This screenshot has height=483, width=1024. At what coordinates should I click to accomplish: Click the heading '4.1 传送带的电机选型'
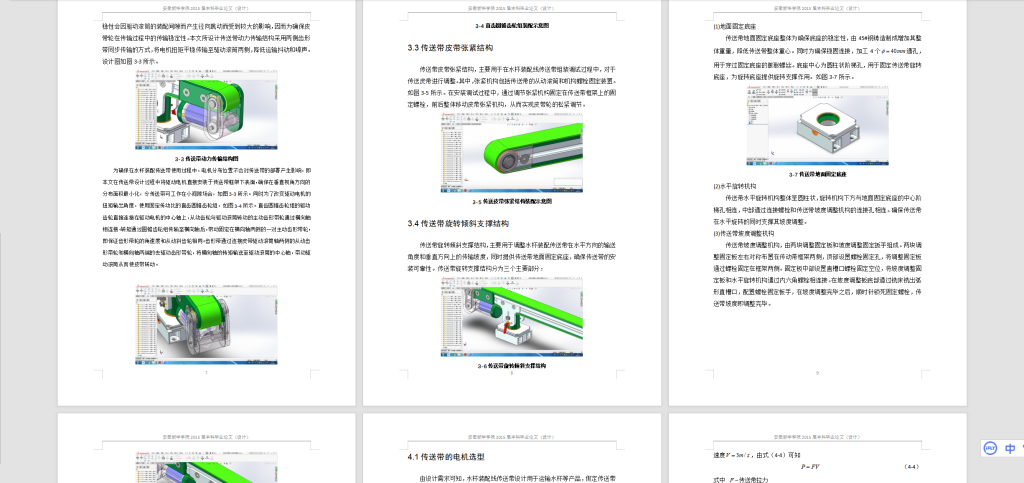446,457
